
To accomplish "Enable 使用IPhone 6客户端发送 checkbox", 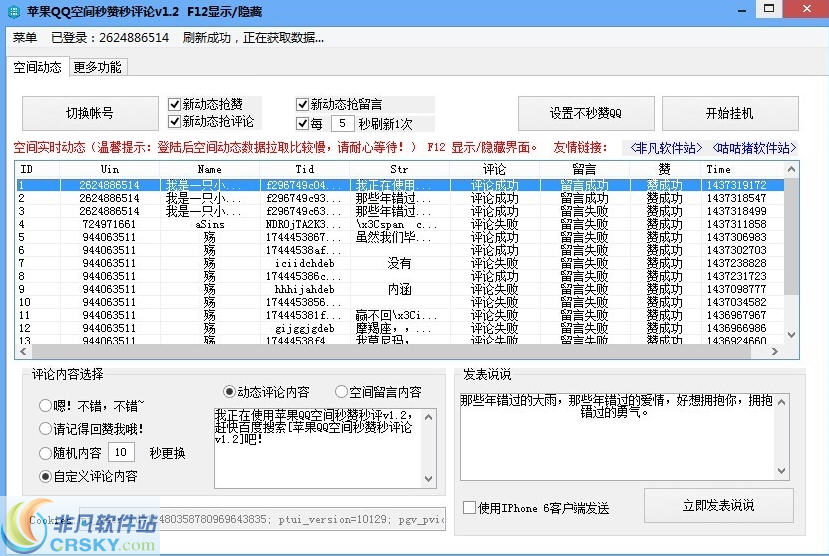I will (x=470, y=508).
